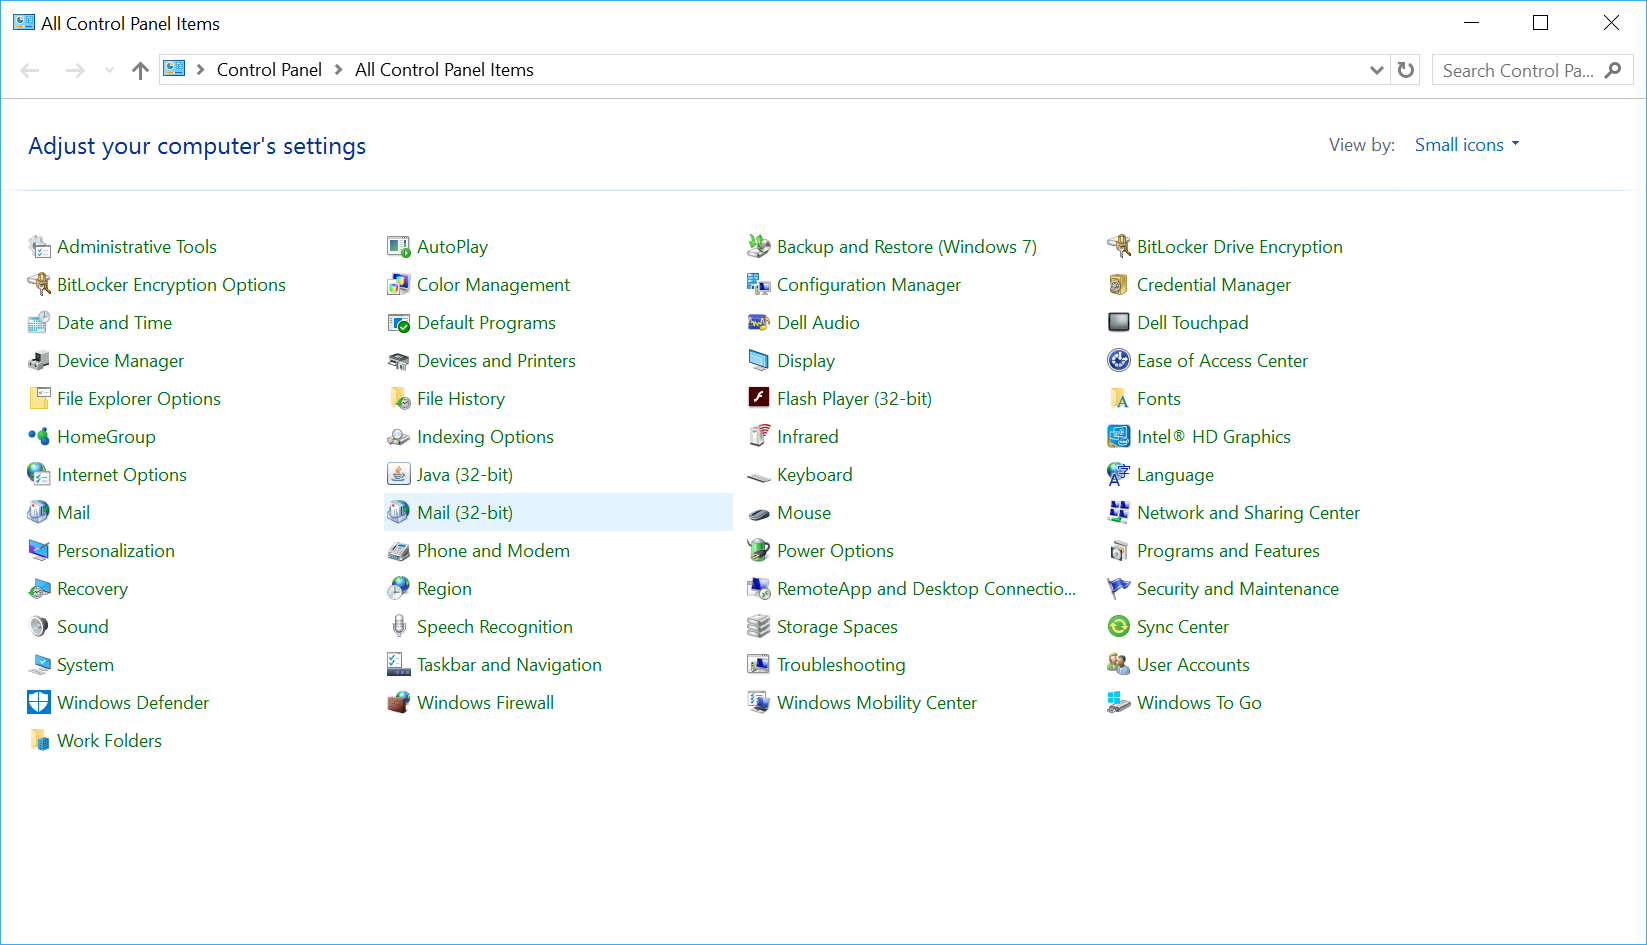
Task: Open the Windows To Go icon
Action: pos(1119,703)
